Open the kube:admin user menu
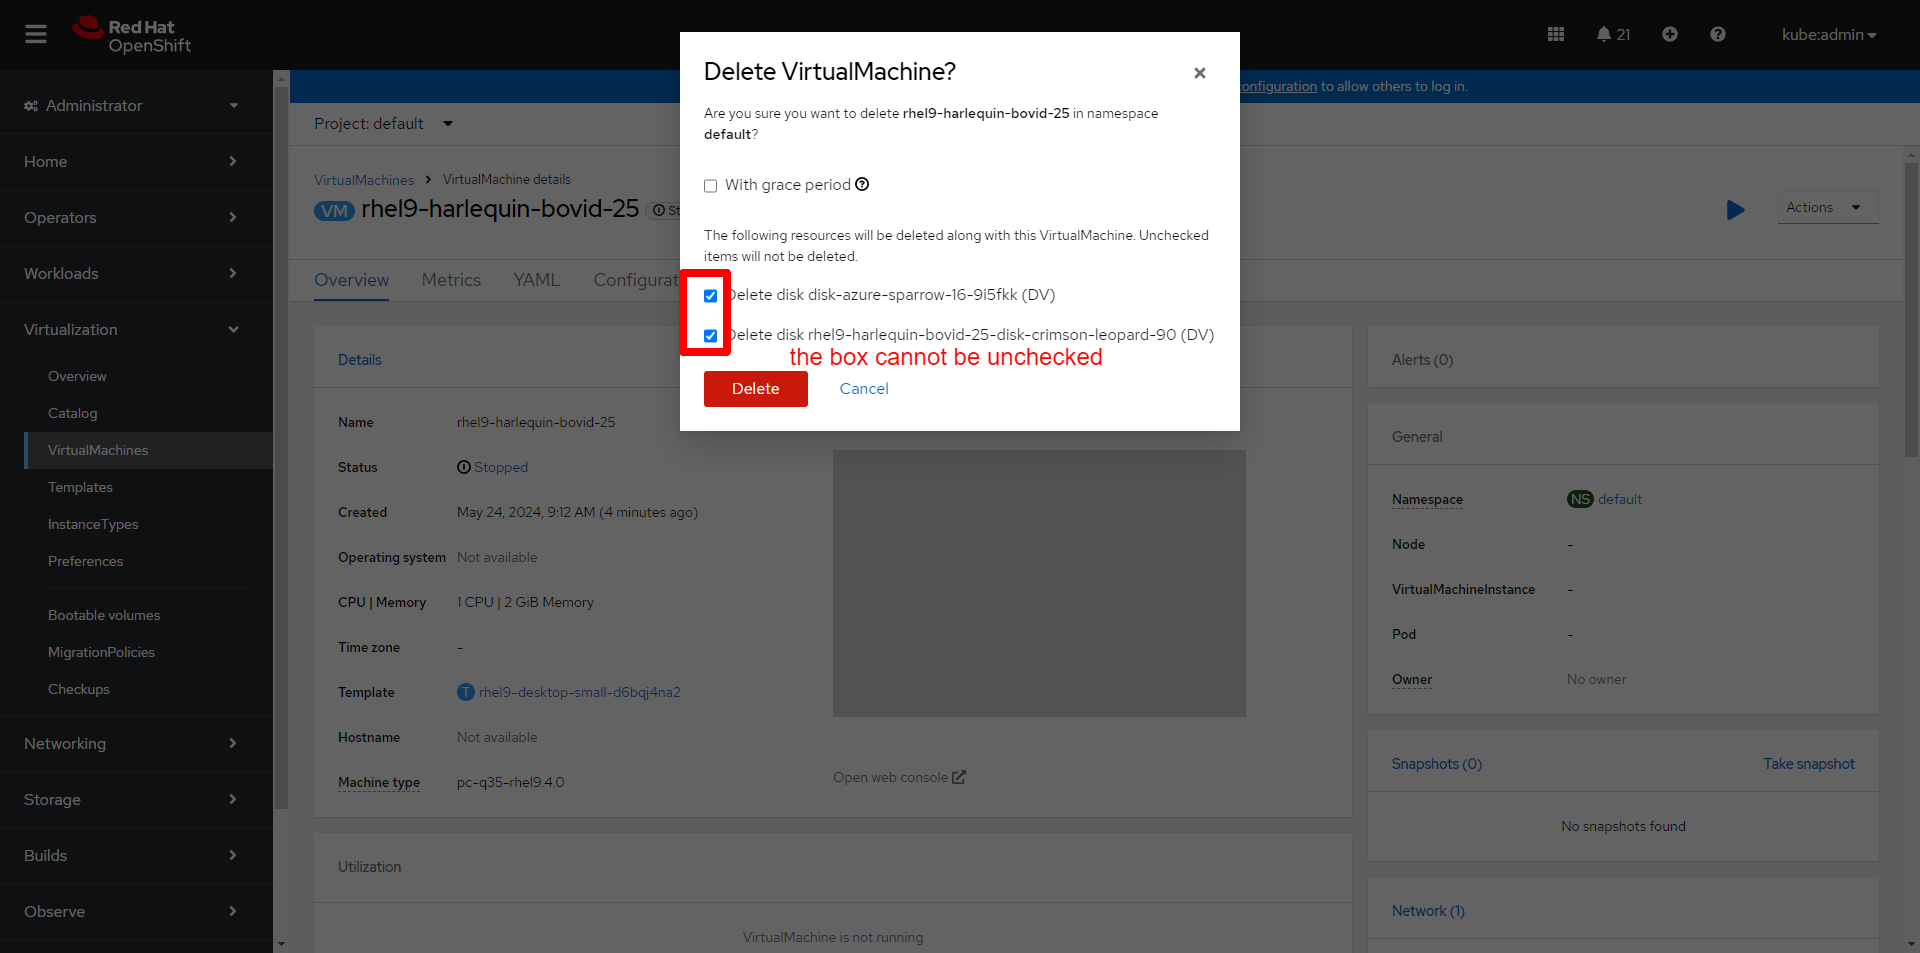1920x953 pixels. (1829, 35)
